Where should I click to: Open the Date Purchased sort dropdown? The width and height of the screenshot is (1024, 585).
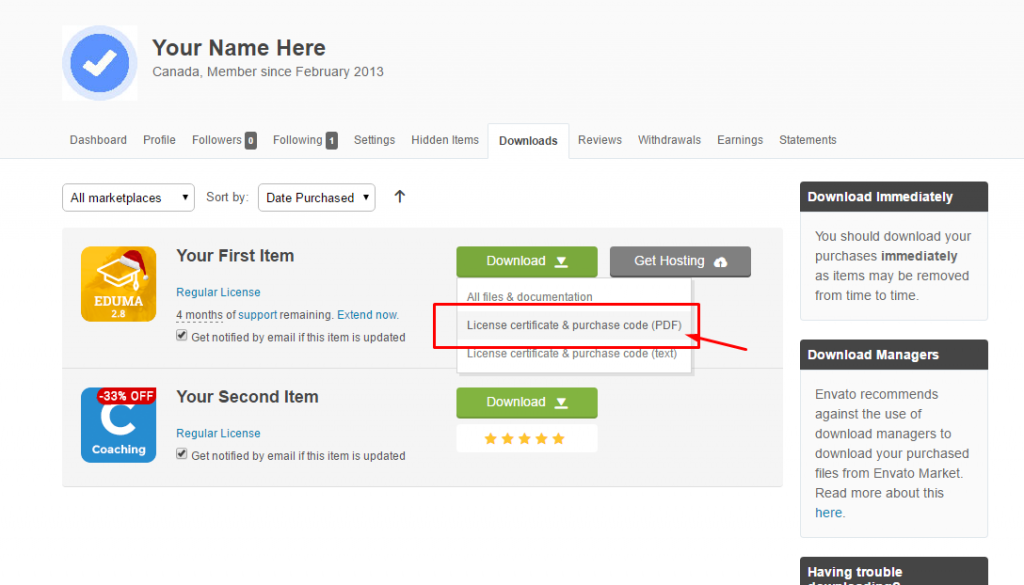click(x=316, y=197)
